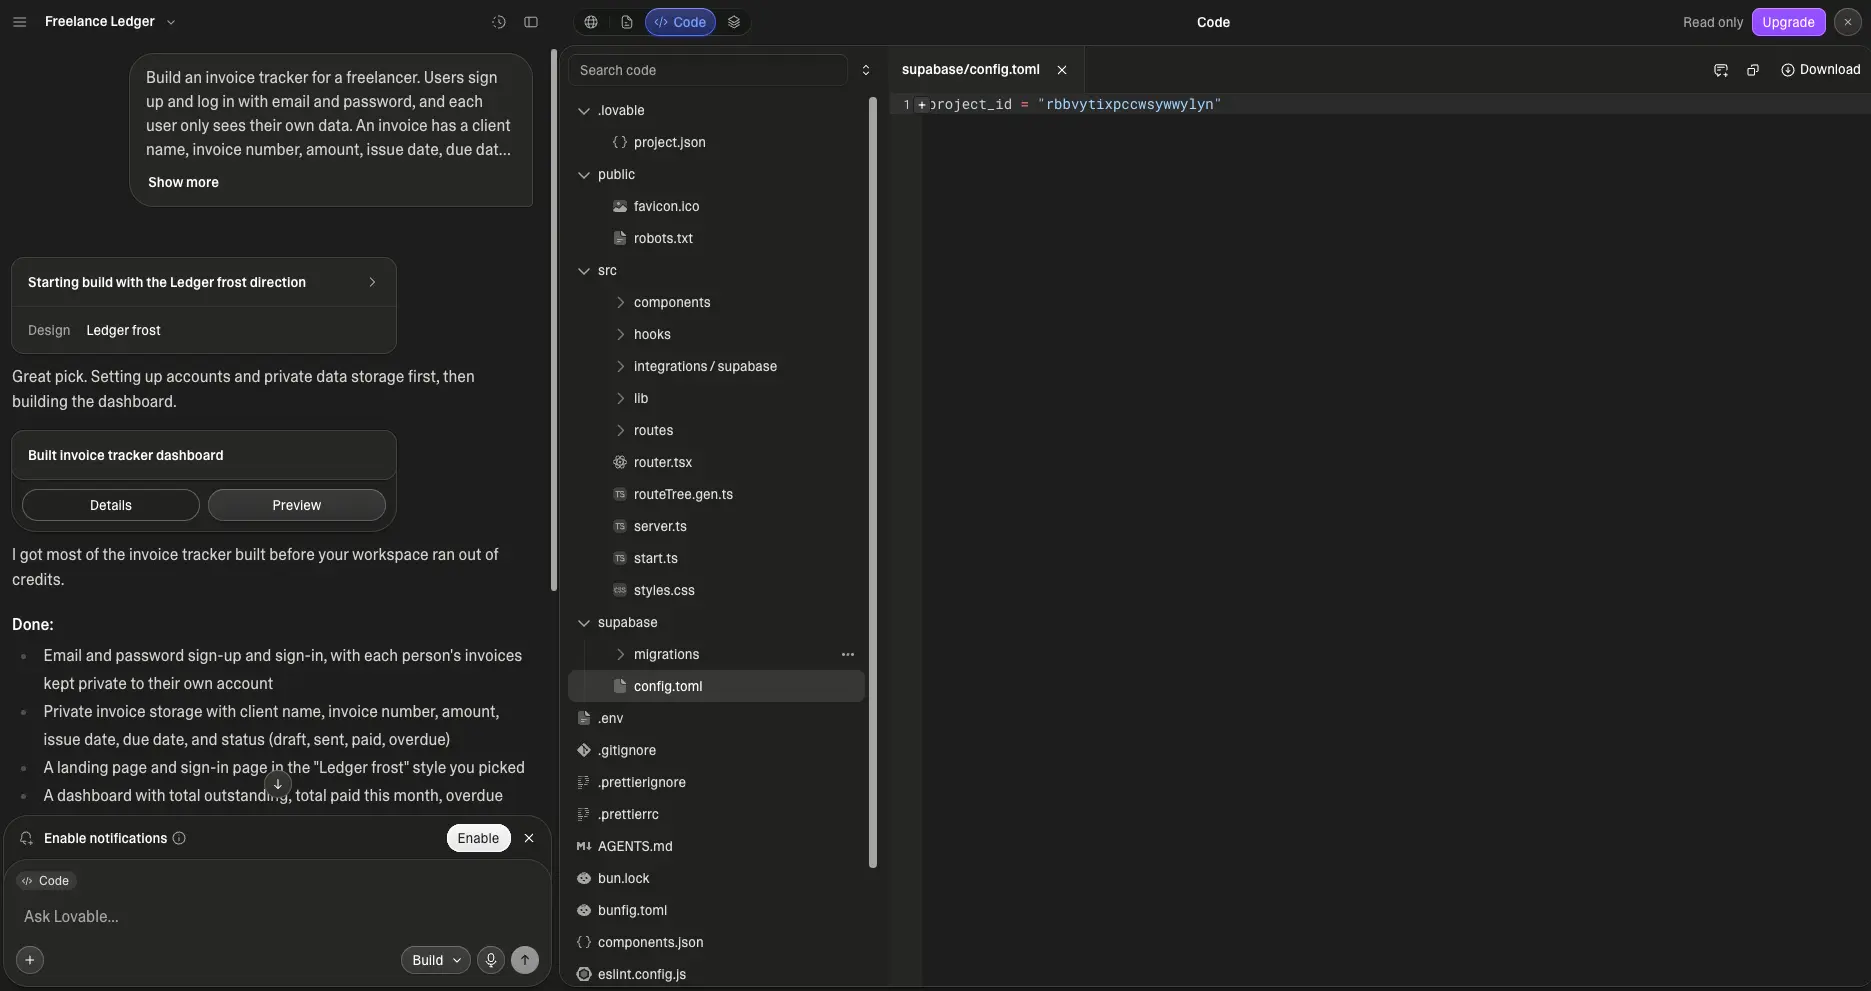Expand the integrations / supabase folder
Image resolution: width=1871 pixels, height=991 pixels.
(x=716, y=366)
